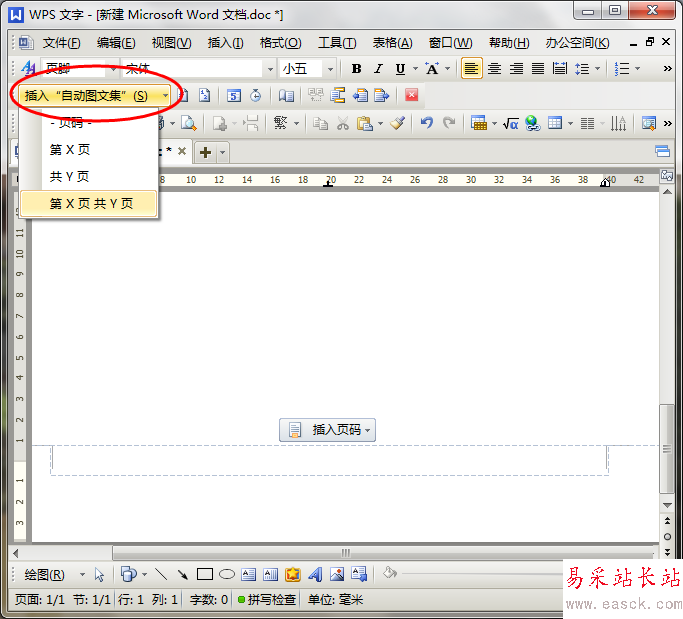This screenshot has height=619, width=683.
Task: Open the 表格(A) menu
Action: tap(392, 43)
